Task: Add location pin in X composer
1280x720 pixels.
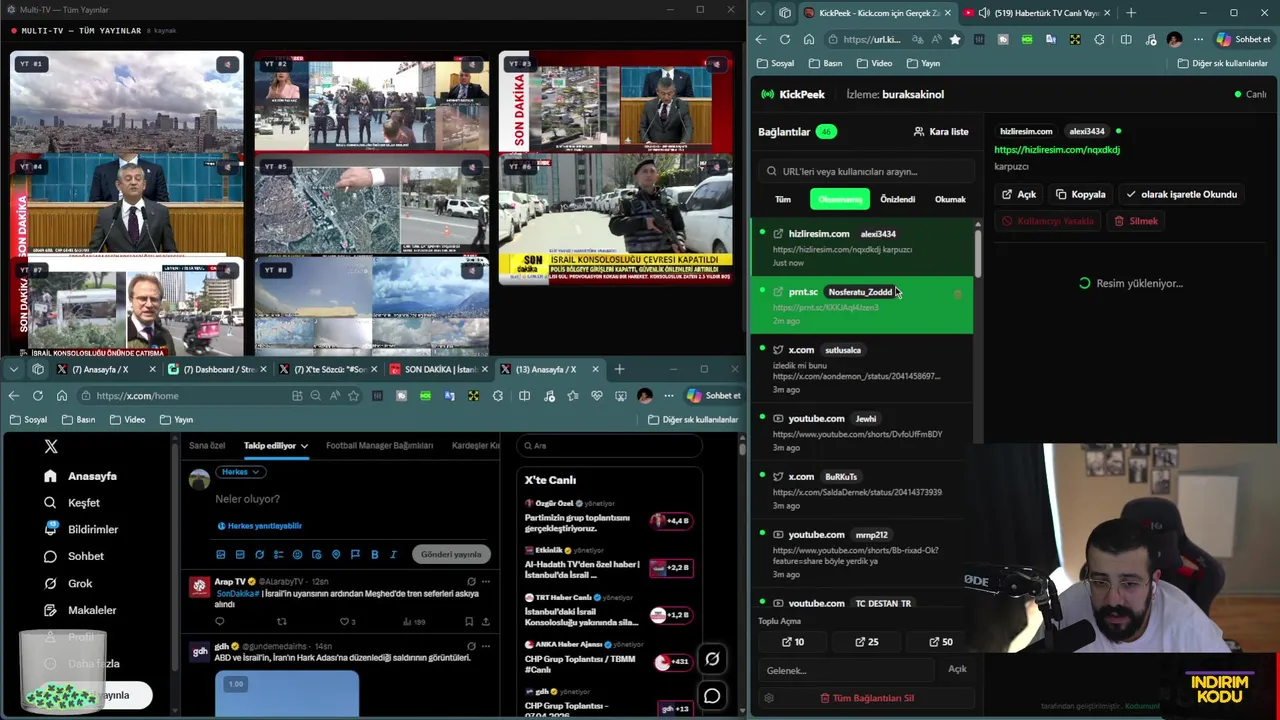Action: point(336,554)
